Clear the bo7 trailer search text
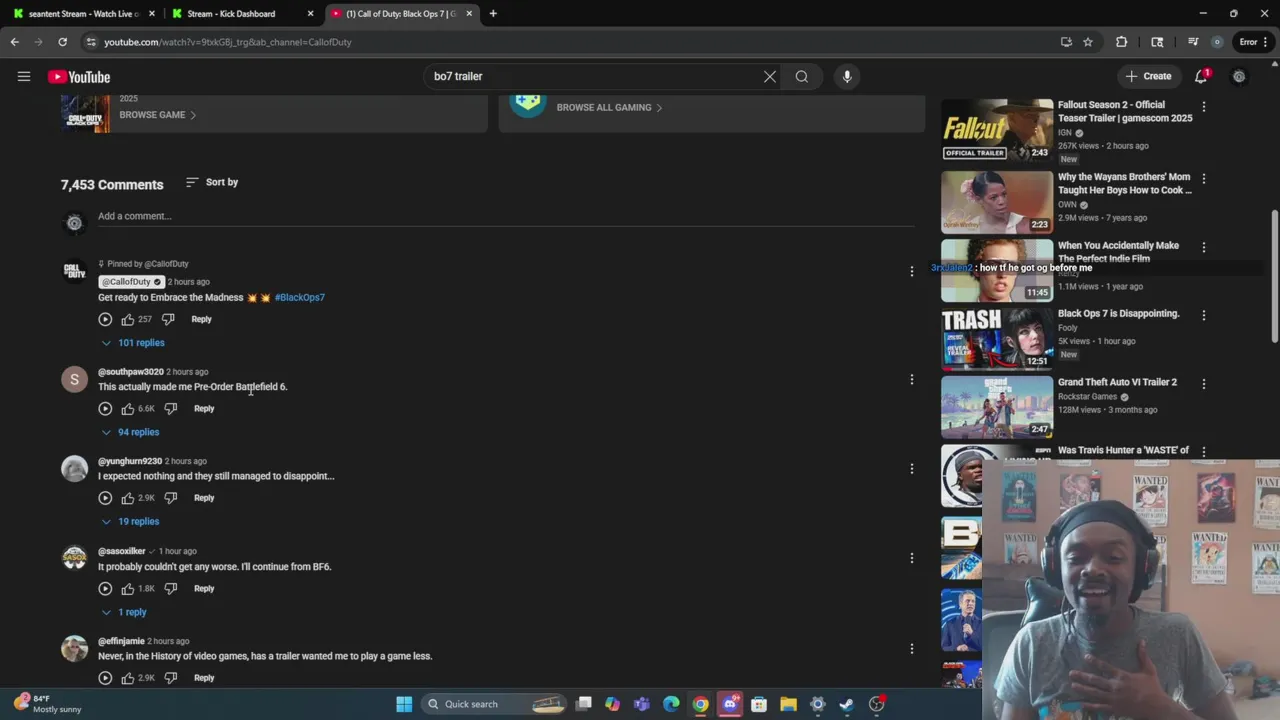Image resolution: width=1280 pixels, height=720 pixels. coord(770,76)
